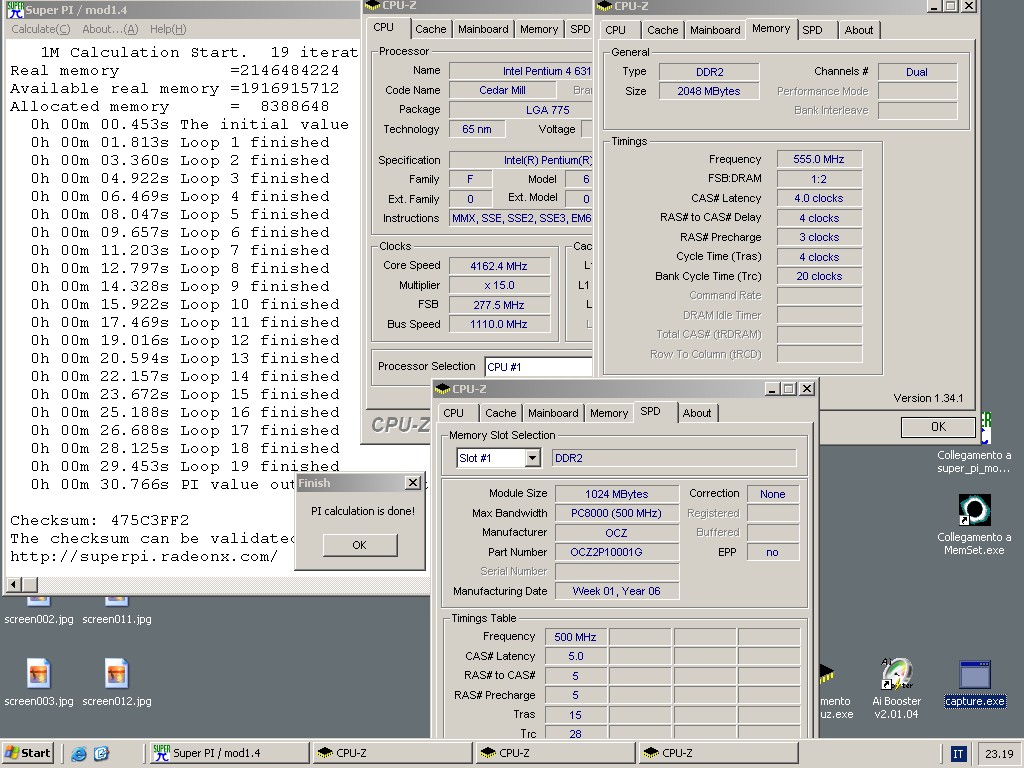
Task: Switch to first CPU-Z taskbar button
Action: 392,753
